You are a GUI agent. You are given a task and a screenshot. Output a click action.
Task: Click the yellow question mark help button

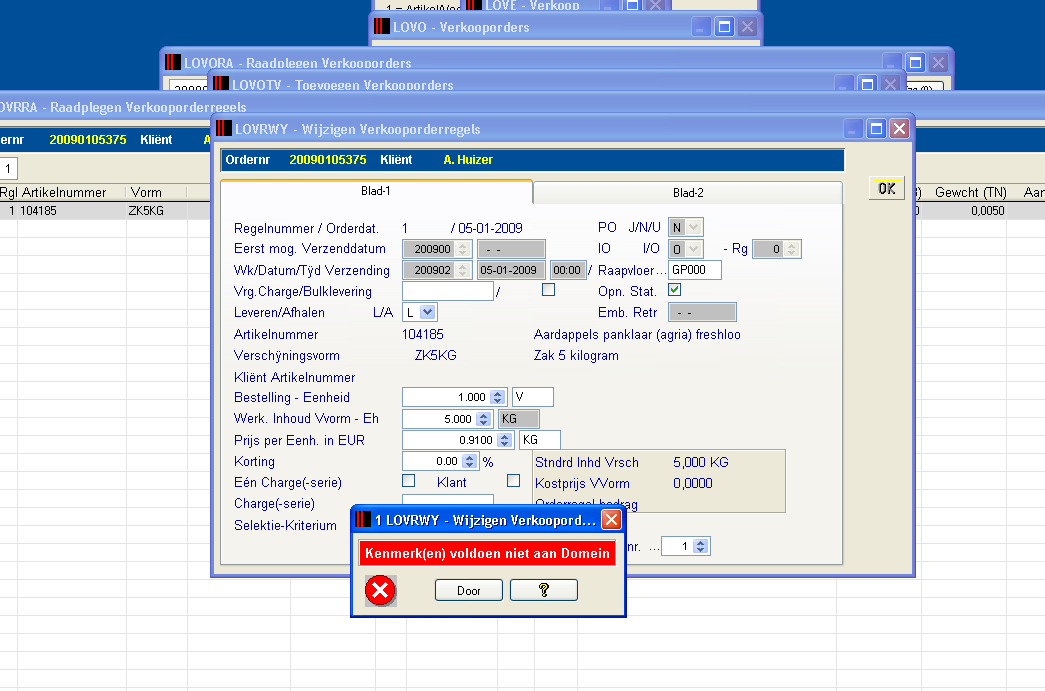544,590
